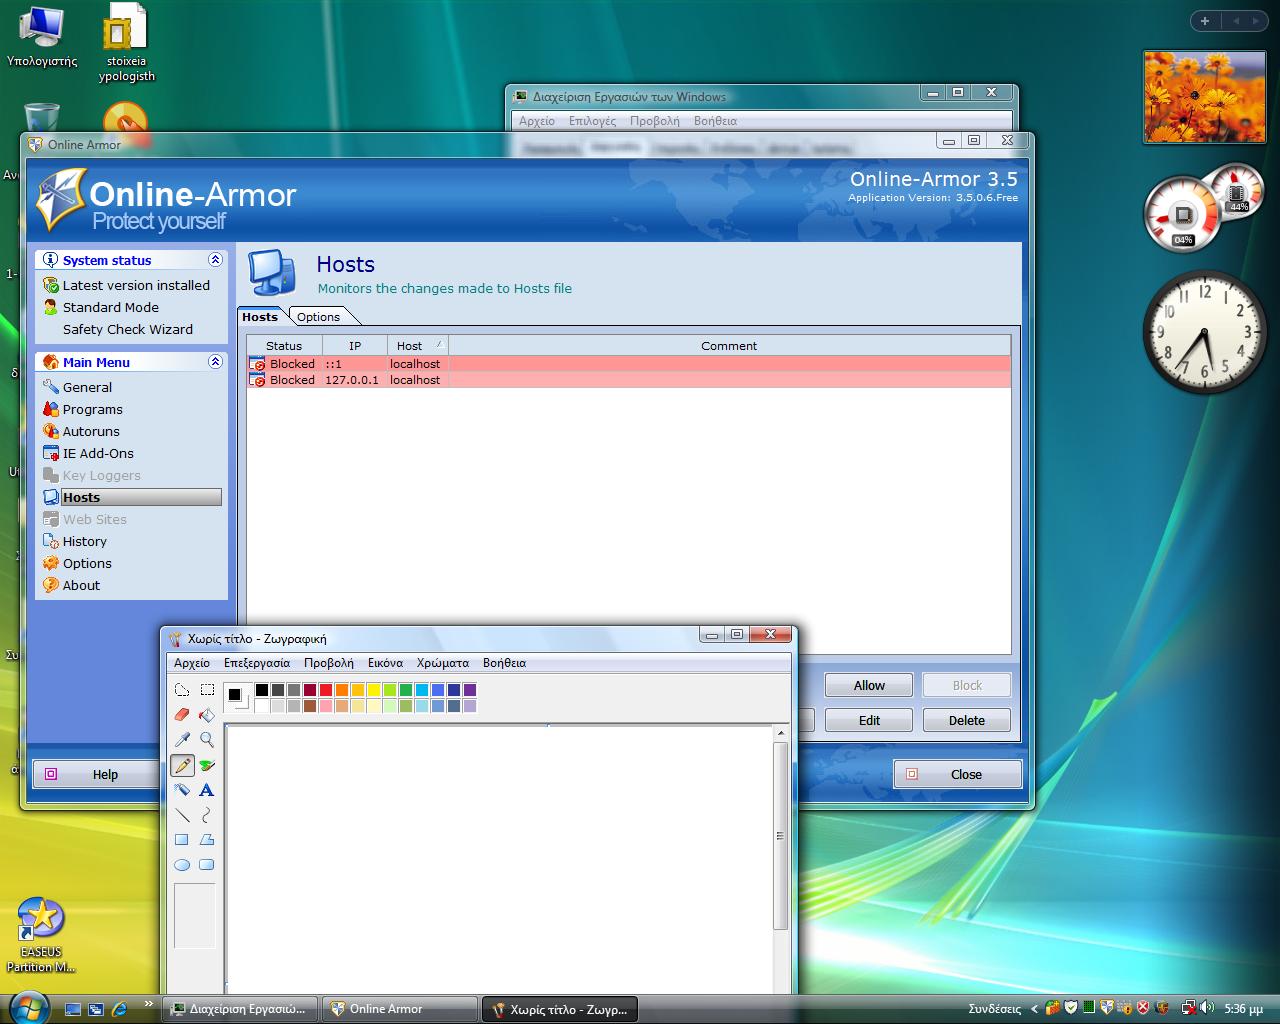Open the Αρχείο menu in Paint

(192, 663)
